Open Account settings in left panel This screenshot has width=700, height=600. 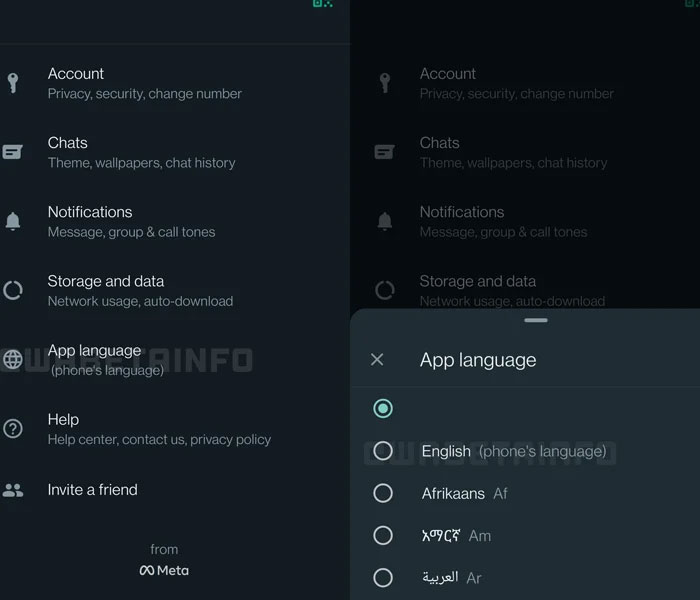pos(144,83)
